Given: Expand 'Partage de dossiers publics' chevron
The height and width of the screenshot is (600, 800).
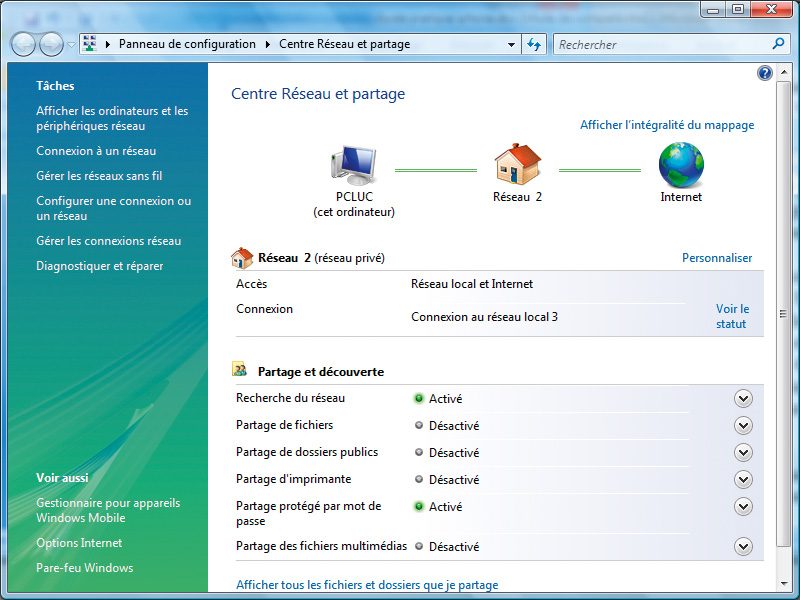Looking at the screenshot, I should pyautogui.click(x=743, y=453).
